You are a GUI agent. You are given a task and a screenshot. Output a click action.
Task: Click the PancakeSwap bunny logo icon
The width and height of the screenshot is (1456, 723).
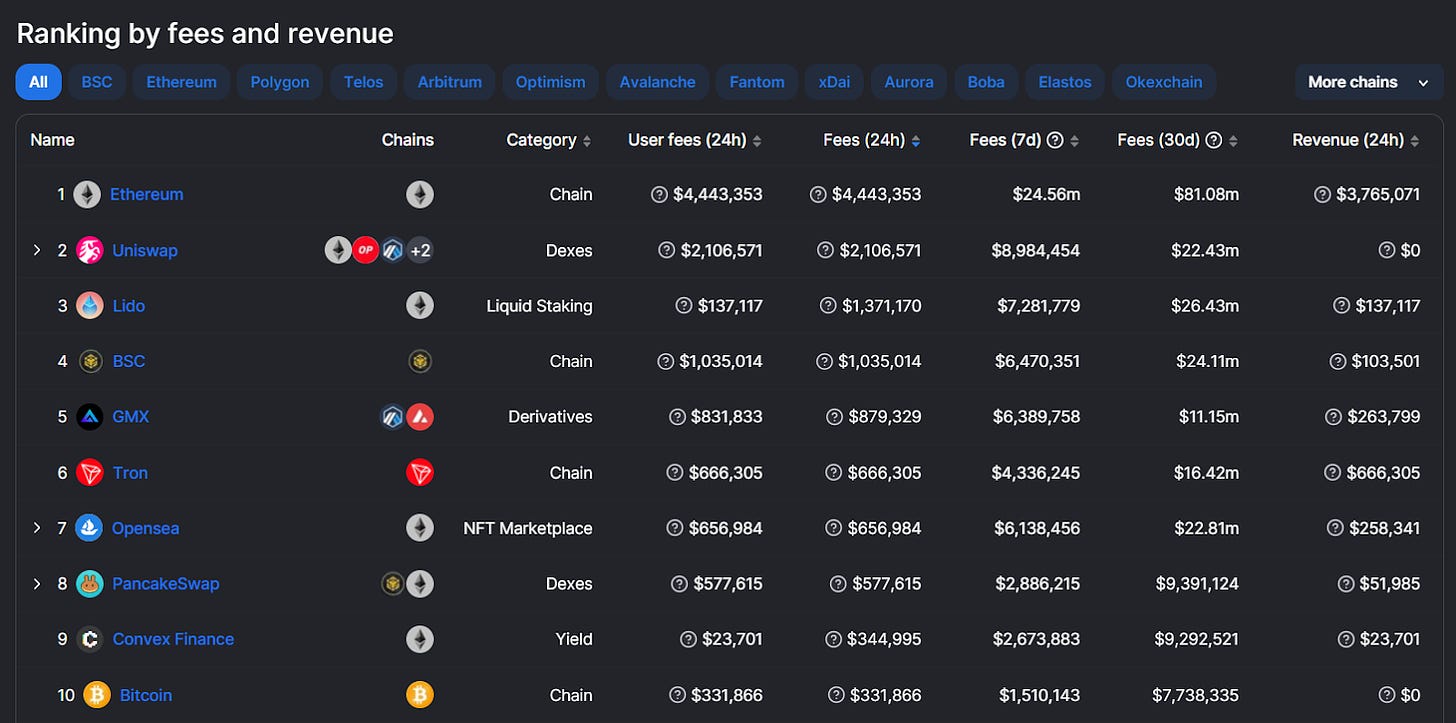click(x=90, y=584)
